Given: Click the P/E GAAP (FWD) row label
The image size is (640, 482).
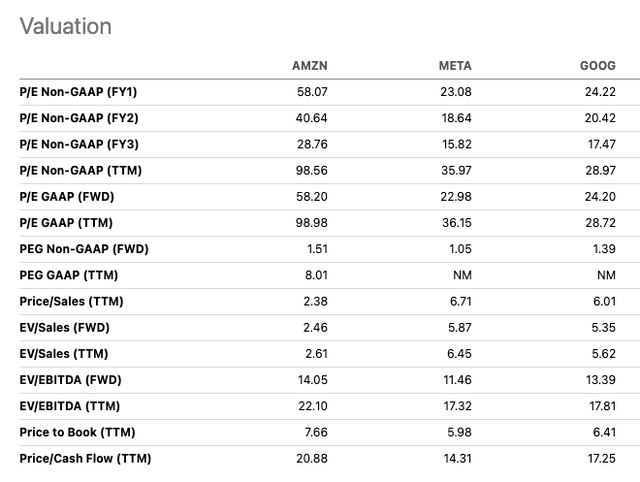Looking at the screenshot, I should pos(73,197).
